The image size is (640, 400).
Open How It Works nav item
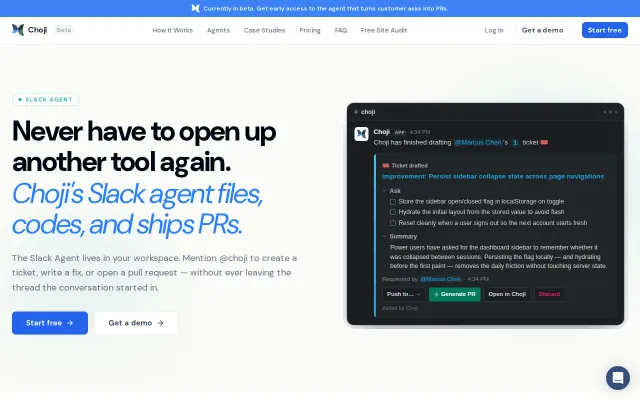click(x=173, y=30)
